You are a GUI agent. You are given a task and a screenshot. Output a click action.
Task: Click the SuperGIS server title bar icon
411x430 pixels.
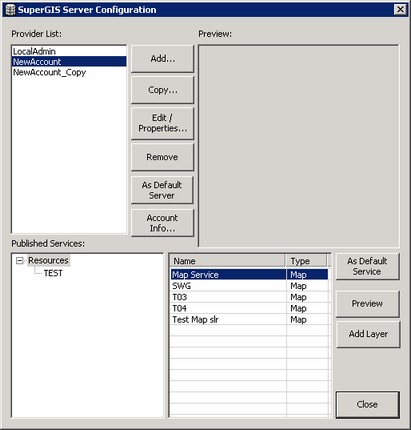[10, 10]
